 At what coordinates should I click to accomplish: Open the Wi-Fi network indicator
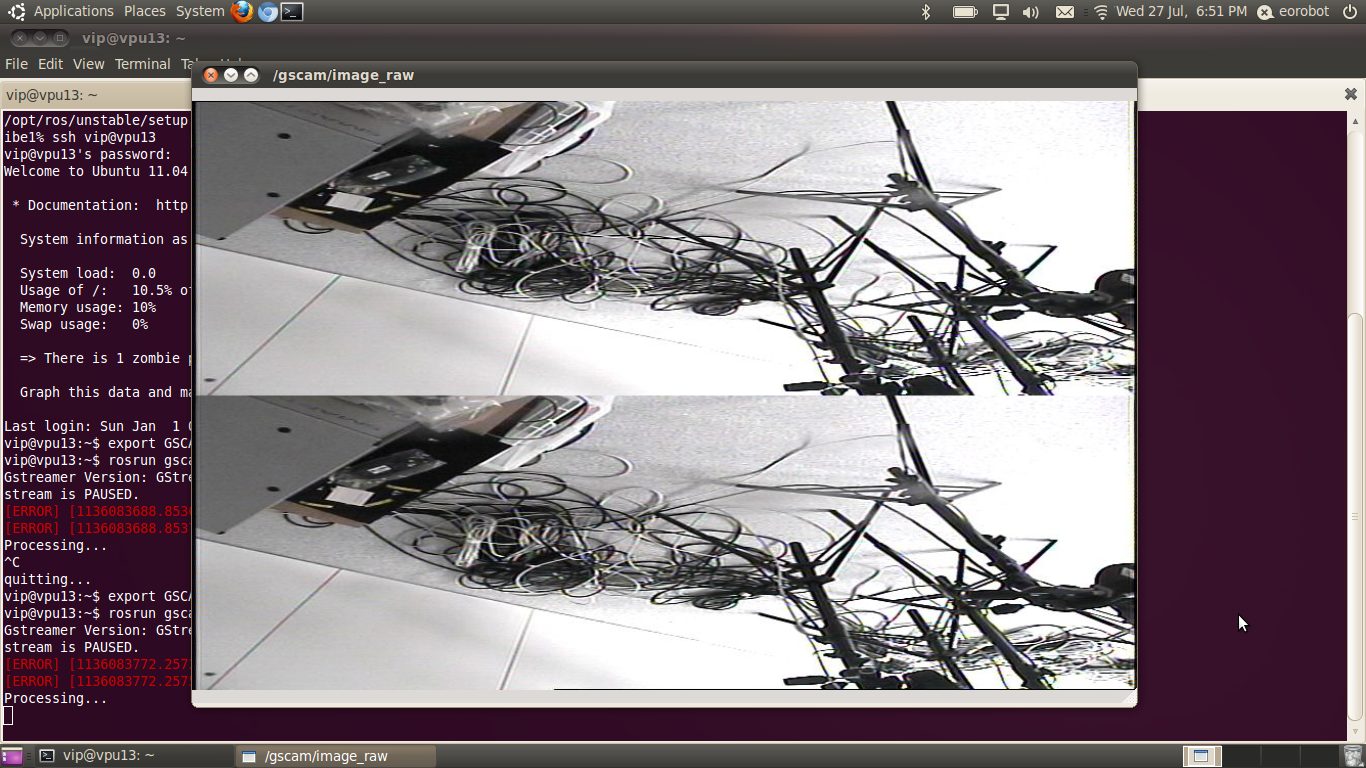click(x=1100, y=11)
